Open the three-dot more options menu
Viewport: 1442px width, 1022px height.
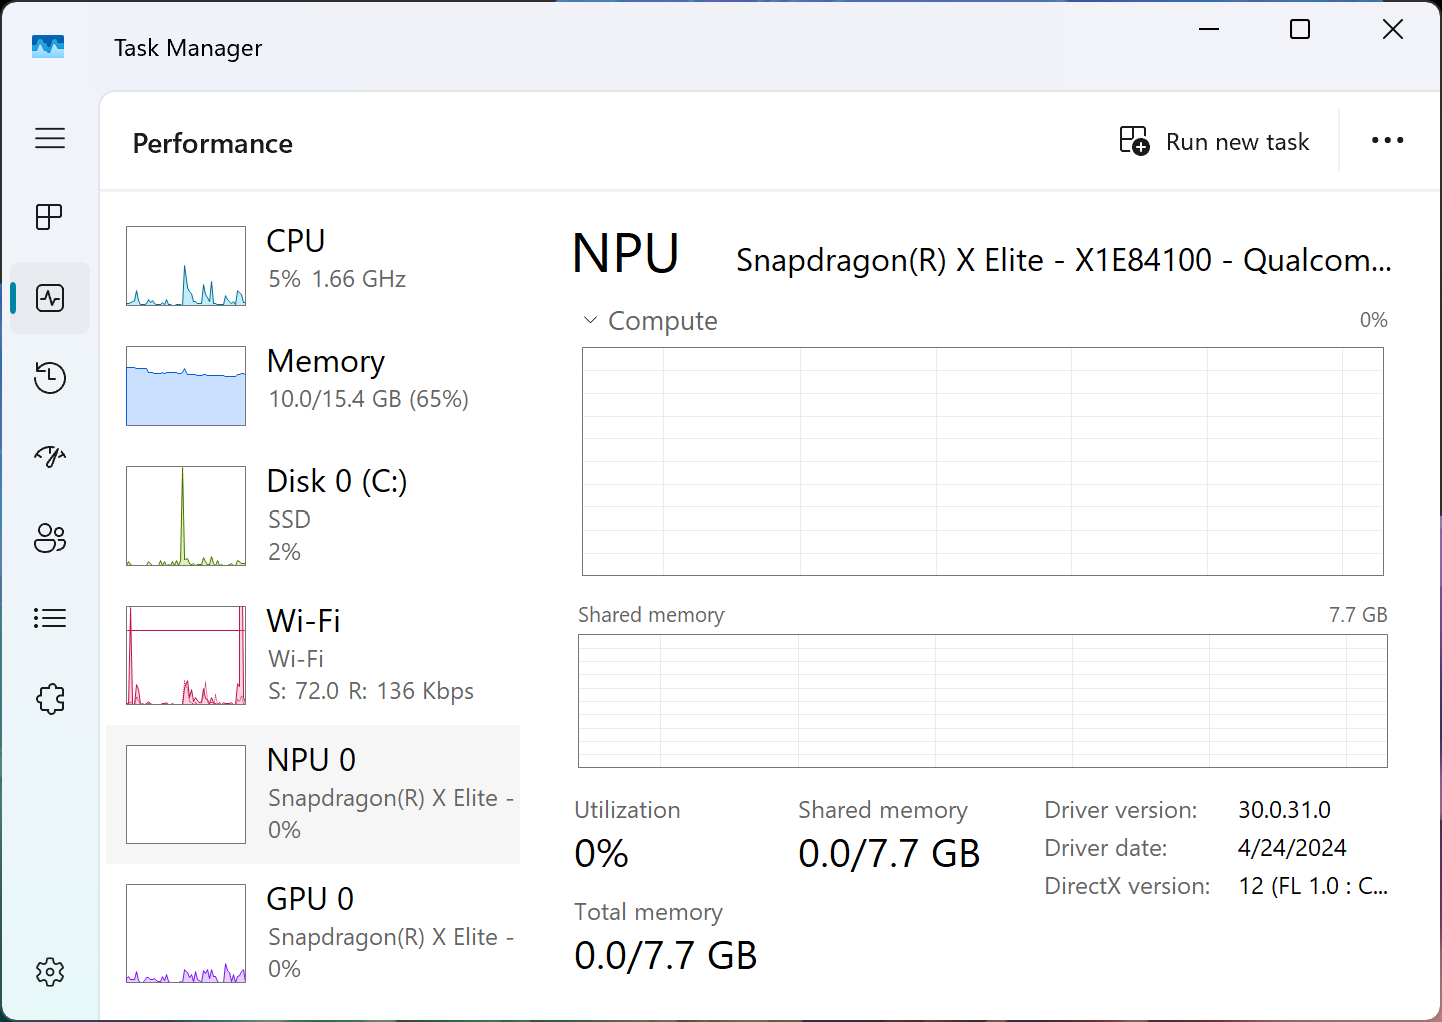click(x=1387, y=141)
